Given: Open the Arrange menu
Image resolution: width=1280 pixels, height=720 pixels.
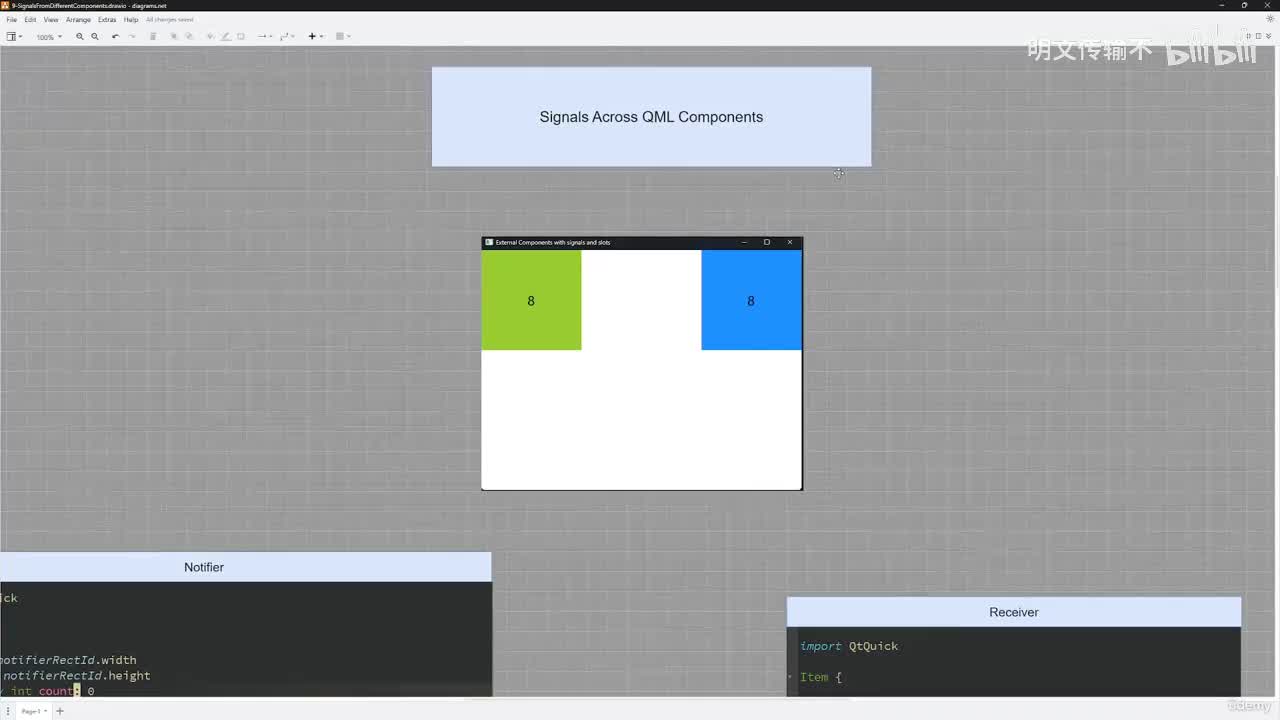Looking at the screenshot, I should click(78, 20).
